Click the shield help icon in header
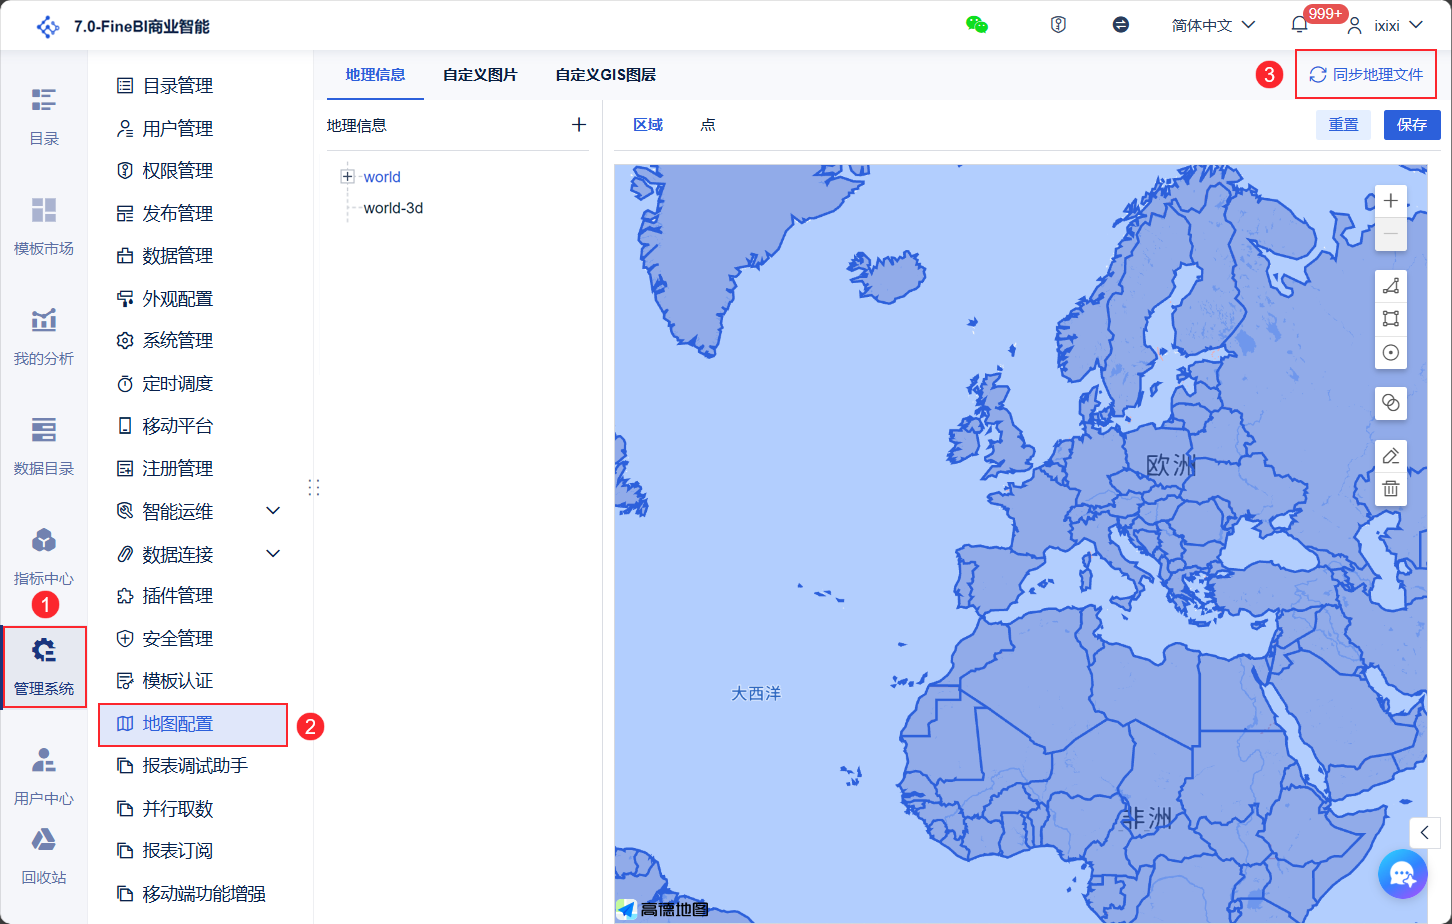Image resolution: width=1452 pixels, height=924 pixels. (x=1058, y=25)
